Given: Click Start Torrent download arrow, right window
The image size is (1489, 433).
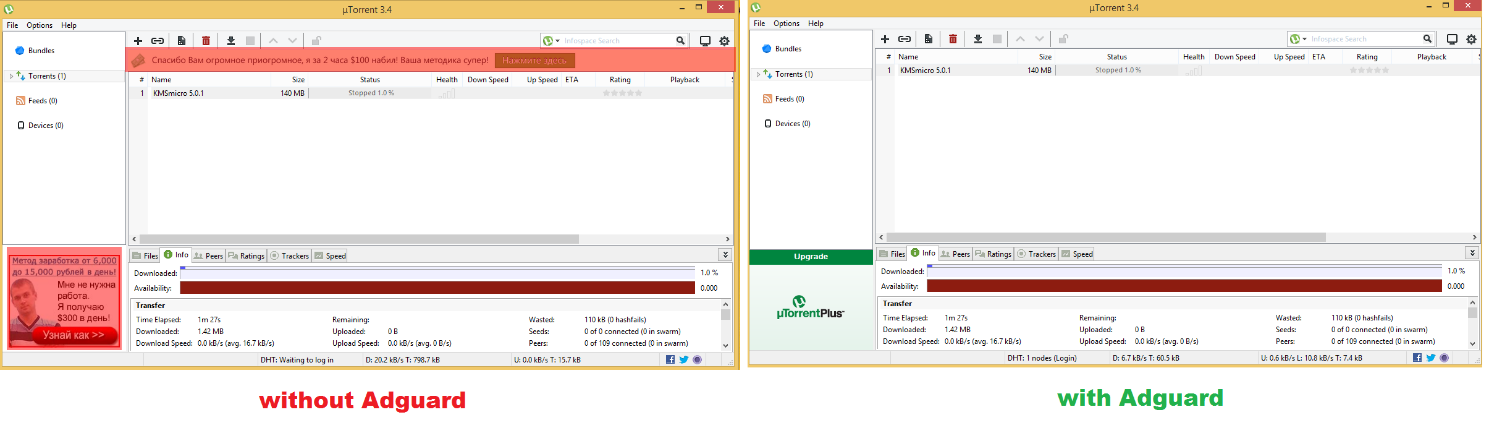Looking at the screenshot, I should point(978,39).
